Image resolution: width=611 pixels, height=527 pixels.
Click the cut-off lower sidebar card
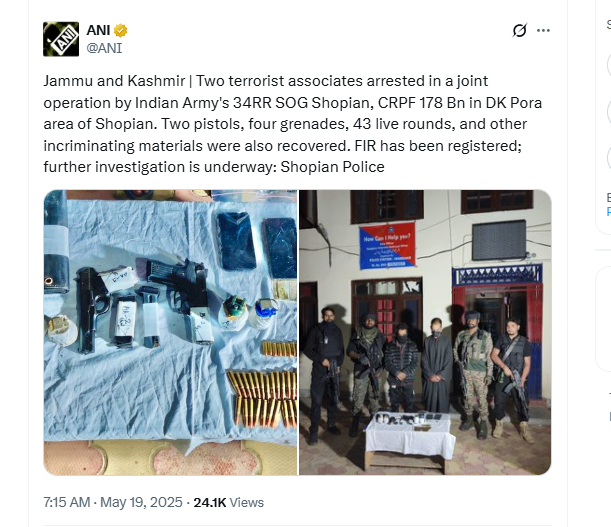[603, 319]
